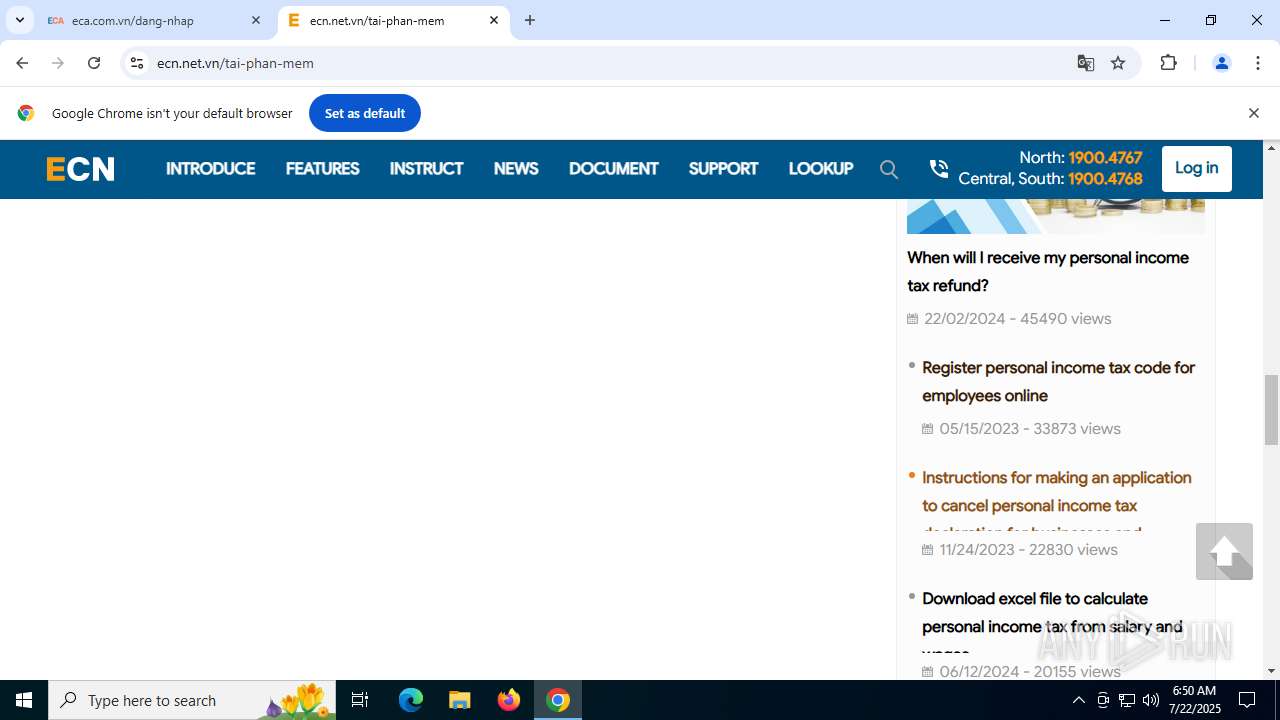Click the Chrome taskbar icon

pyautogui.click(x=558, y=700)
